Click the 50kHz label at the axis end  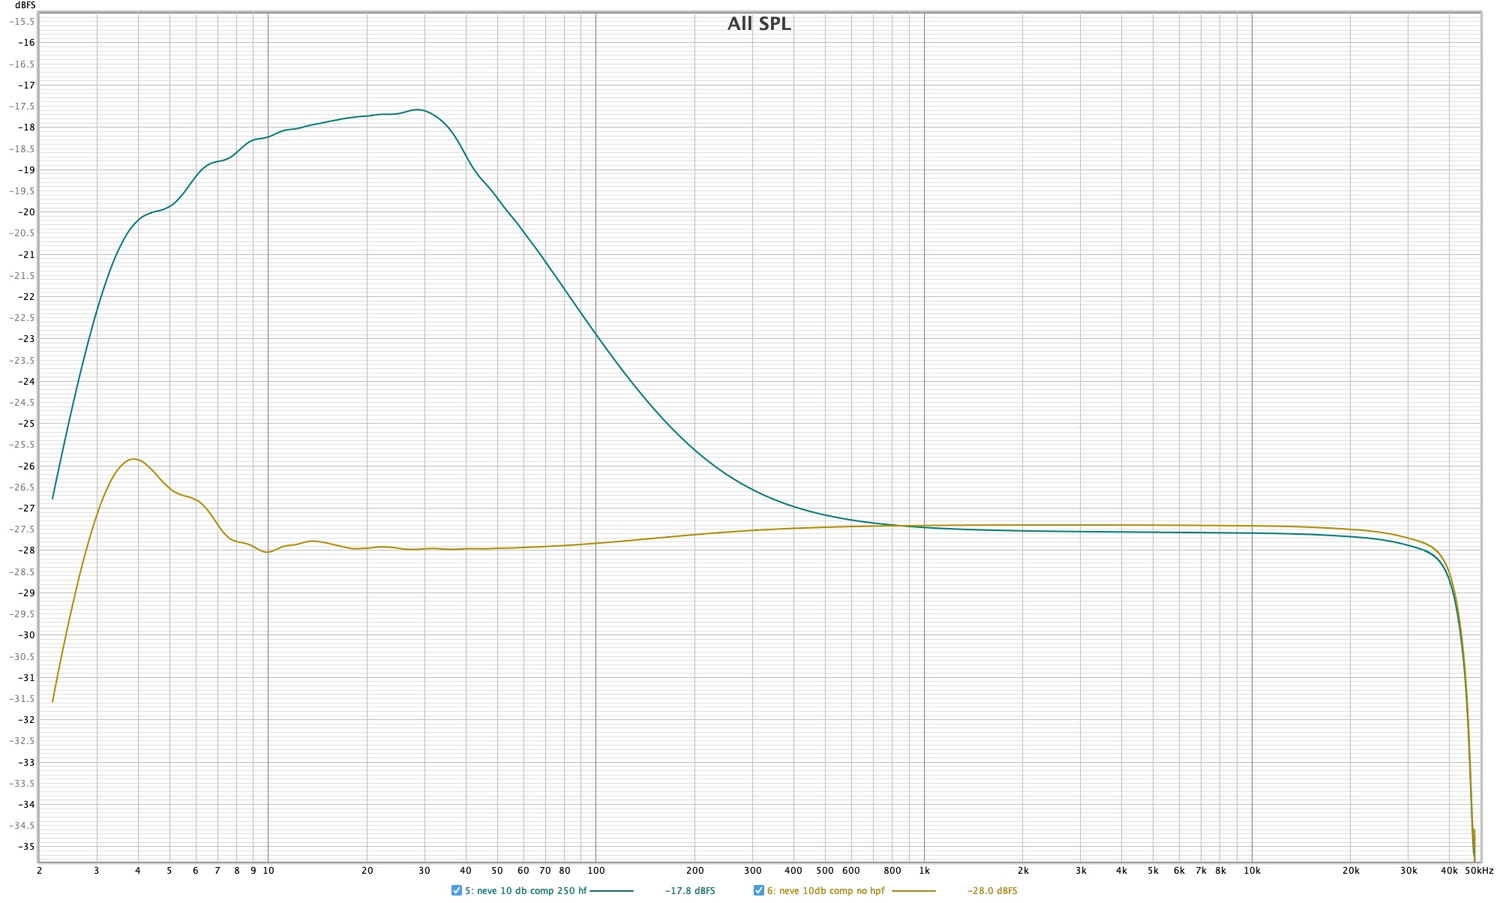click(1479, 871)
